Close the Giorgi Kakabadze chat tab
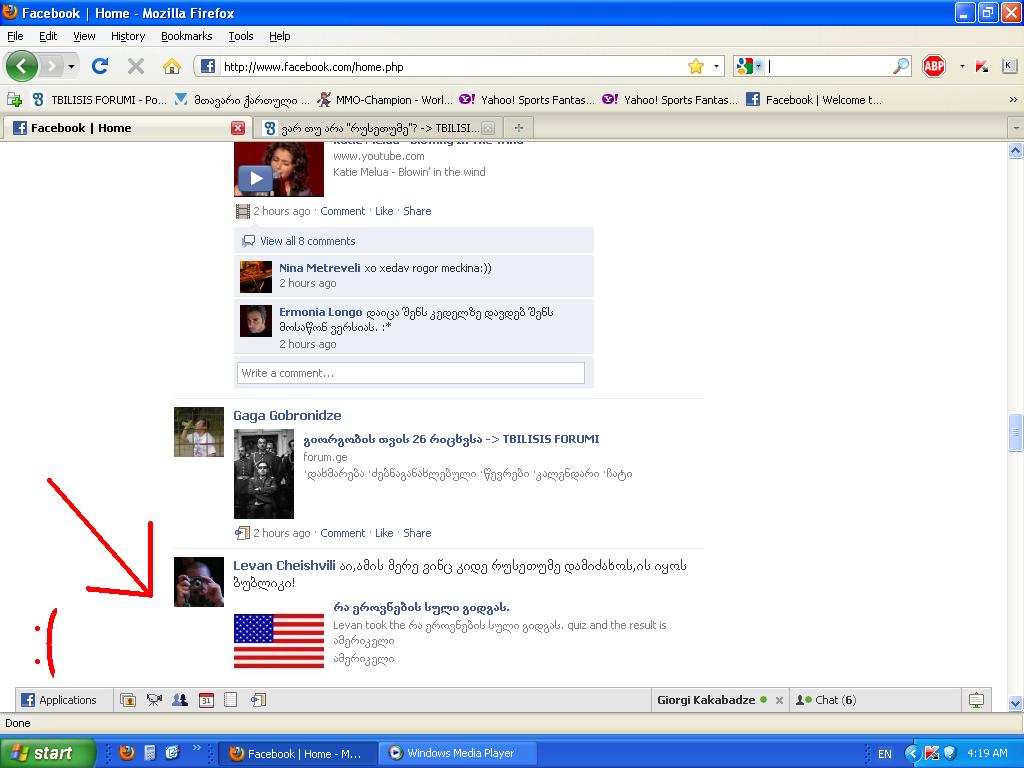1024x768 pixels. click(779, 700)
